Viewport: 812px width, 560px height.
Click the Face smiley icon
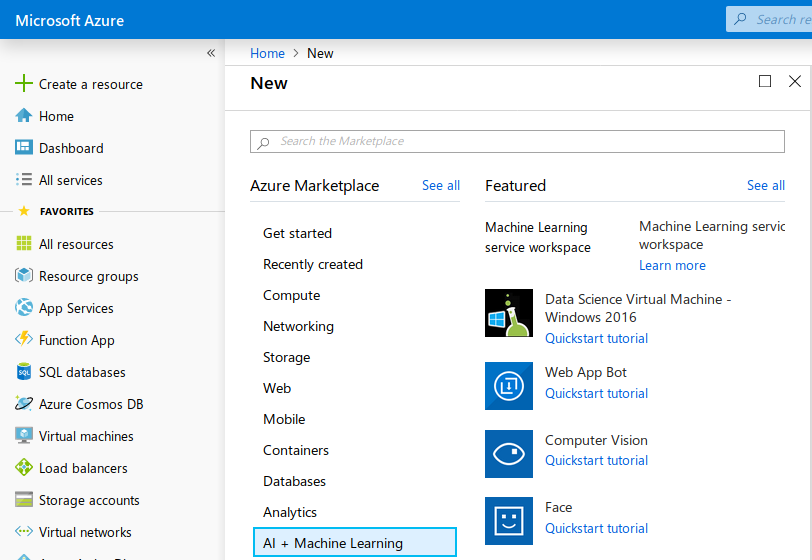point(509,521)
